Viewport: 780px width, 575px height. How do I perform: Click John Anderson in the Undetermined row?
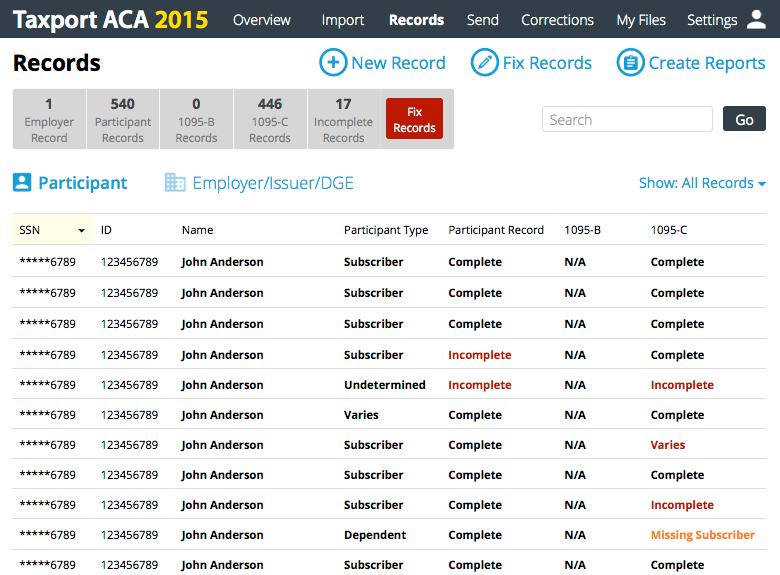coord(222,384)
